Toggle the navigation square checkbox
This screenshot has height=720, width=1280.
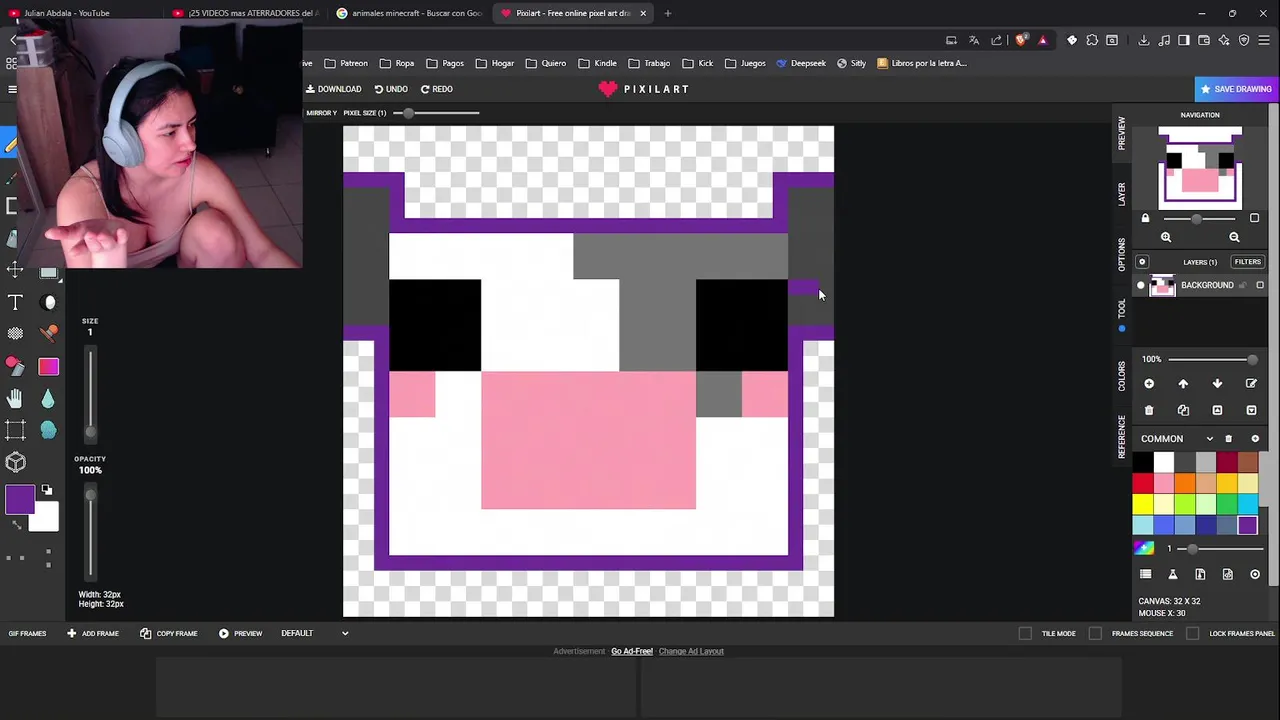(1254, 218)
